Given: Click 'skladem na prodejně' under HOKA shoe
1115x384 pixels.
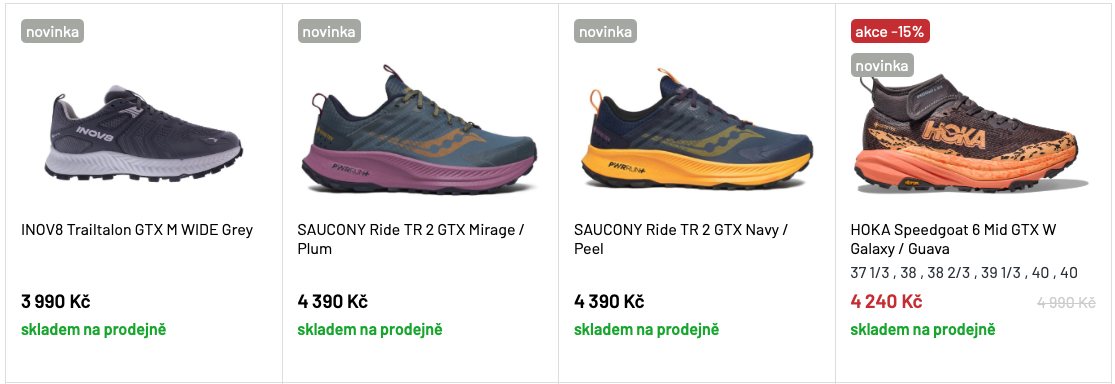Looking at the screenshot, I should click(923, 329).
